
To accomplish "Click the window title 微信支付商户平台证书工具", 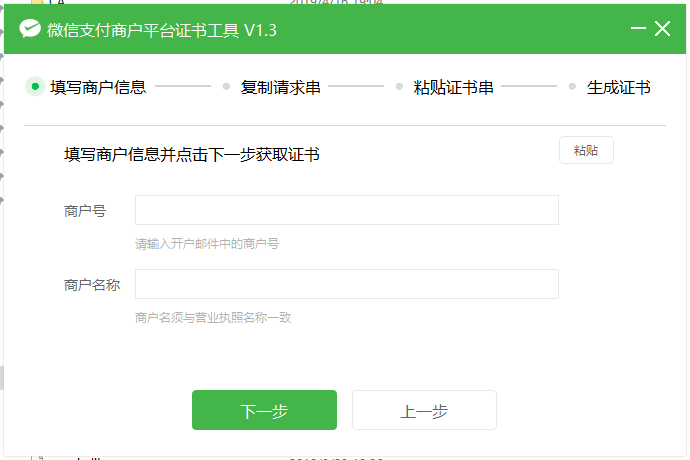I will (143, 30).
